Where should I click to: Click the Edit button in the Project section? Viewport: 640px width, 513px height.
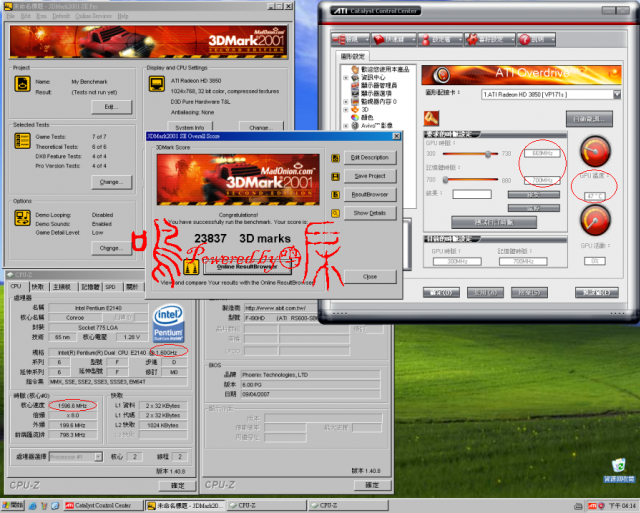tap(111, 107)
